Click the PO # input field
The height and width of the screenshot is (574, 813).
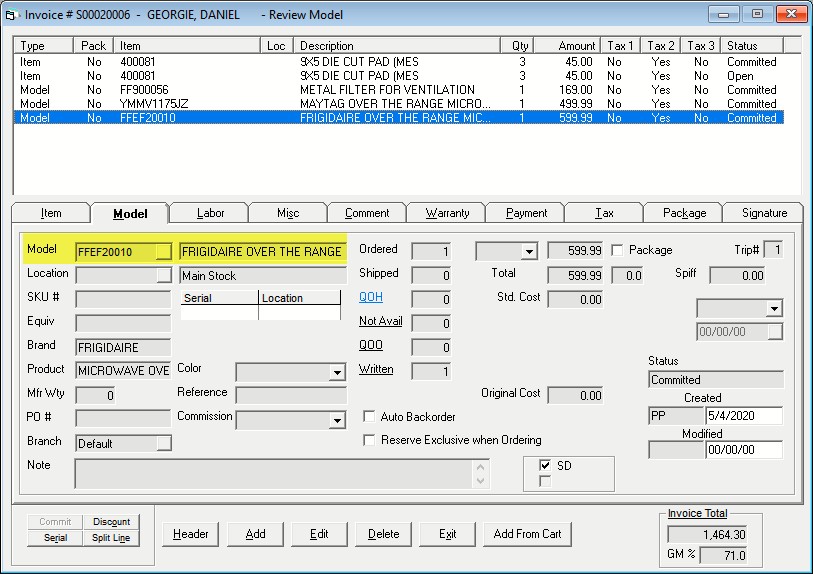click(123, 418)
